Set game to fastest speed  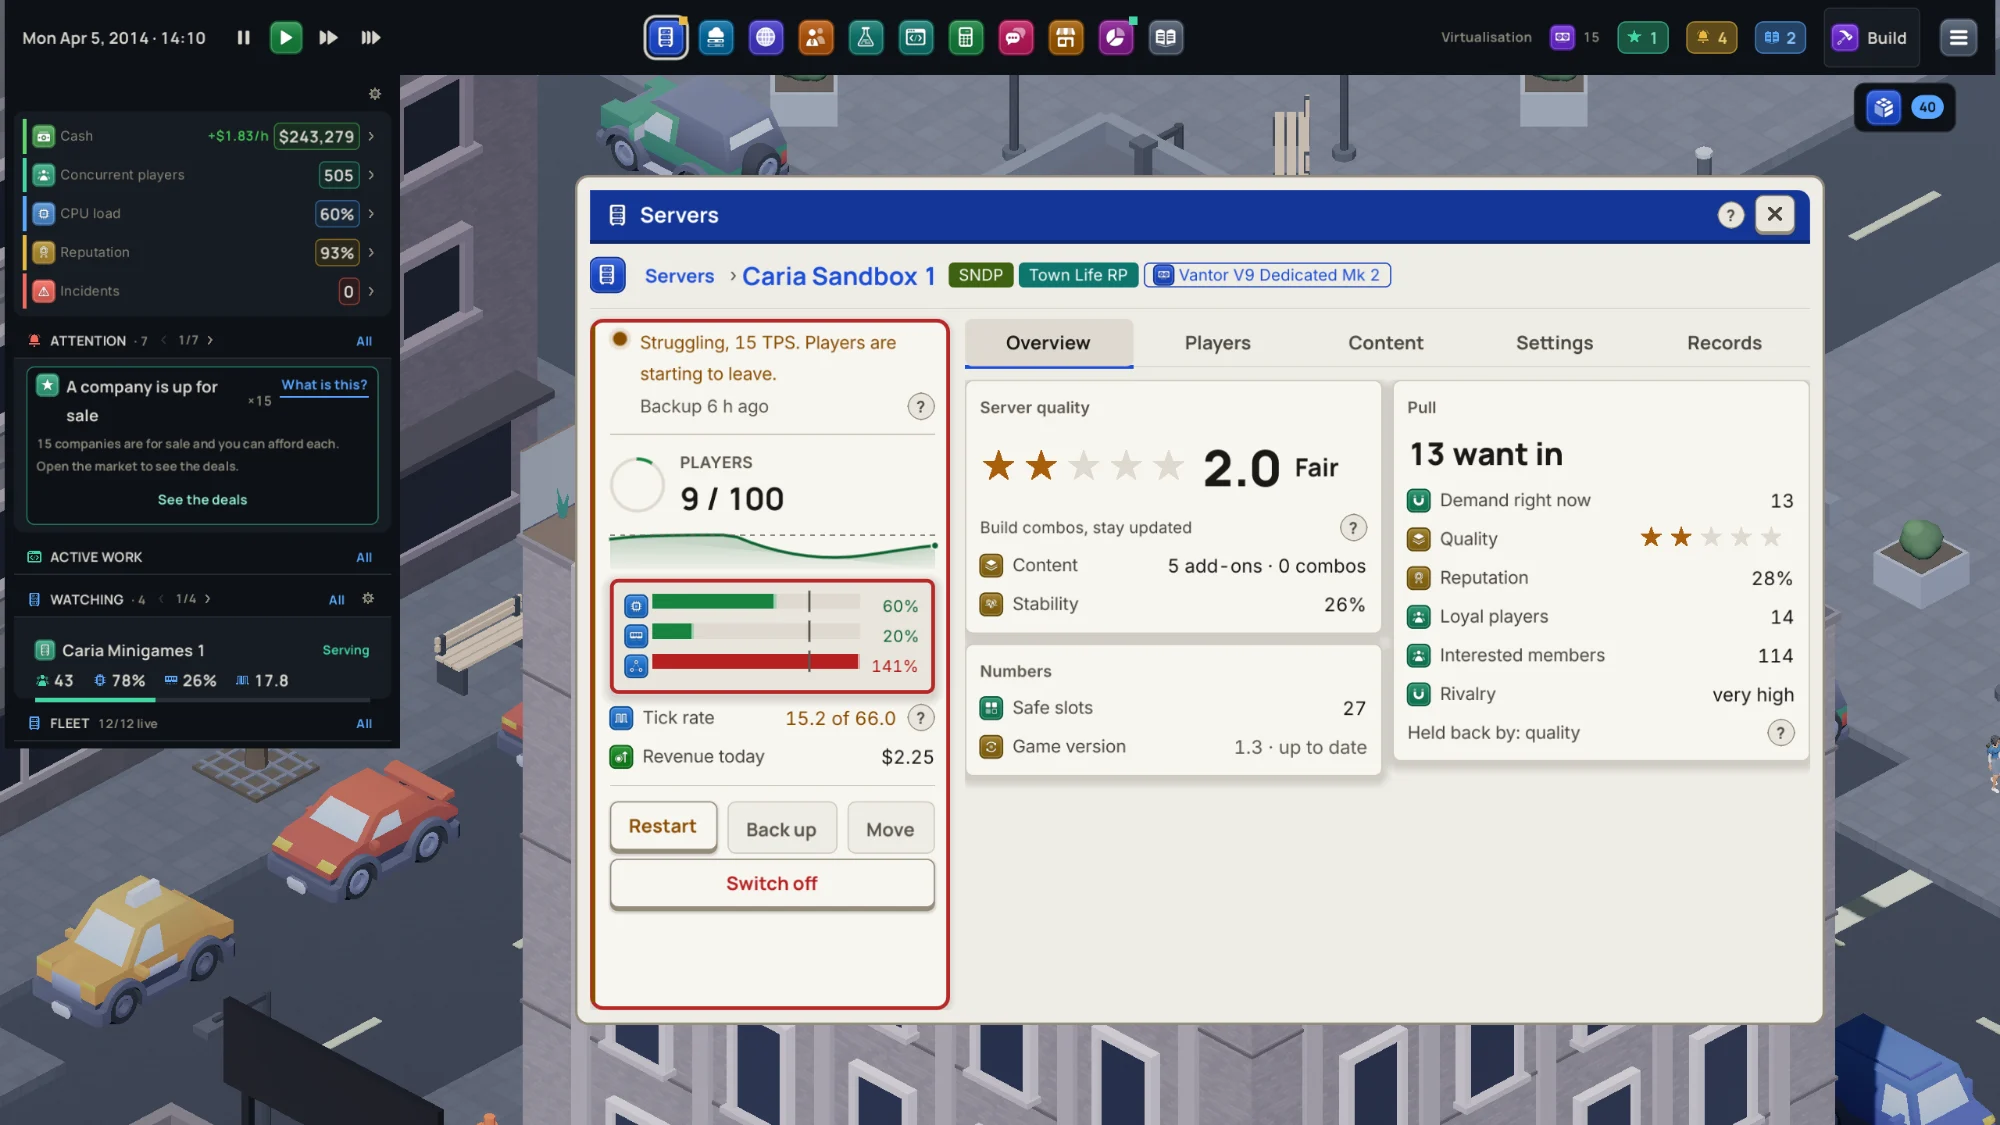(x=371, y=38)
